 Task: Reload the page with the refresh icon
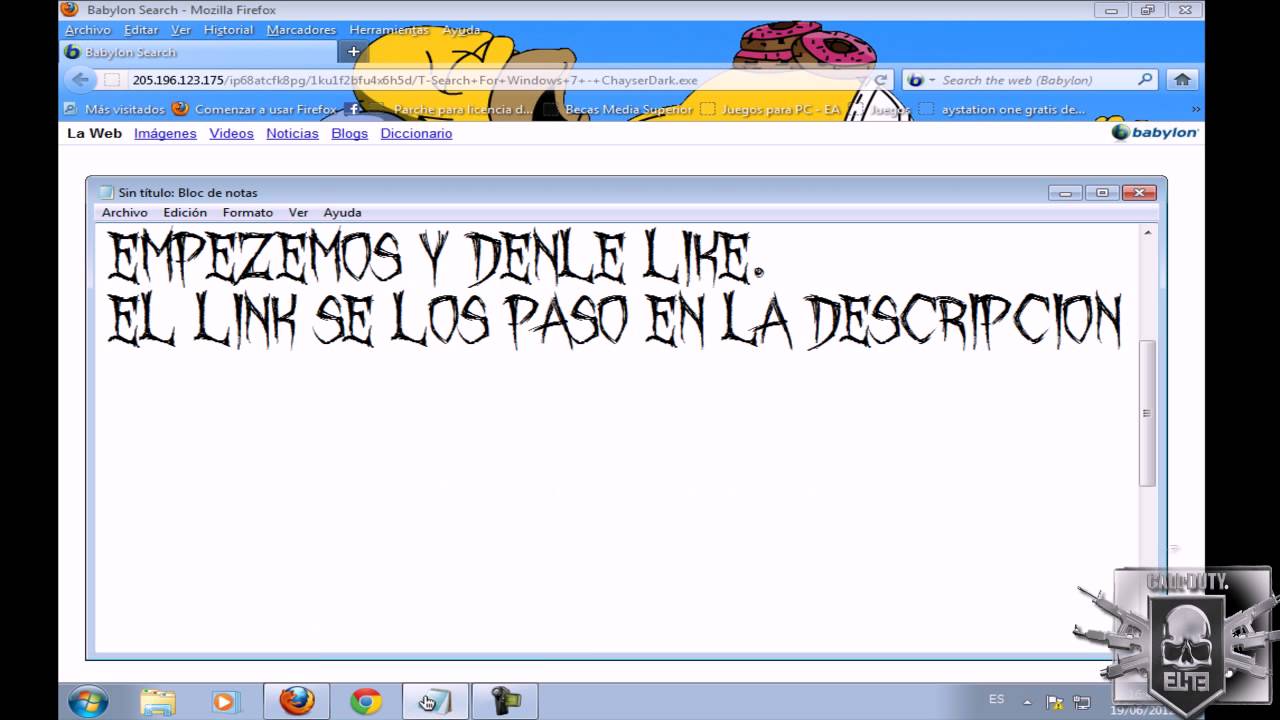(x=881, y=80)
